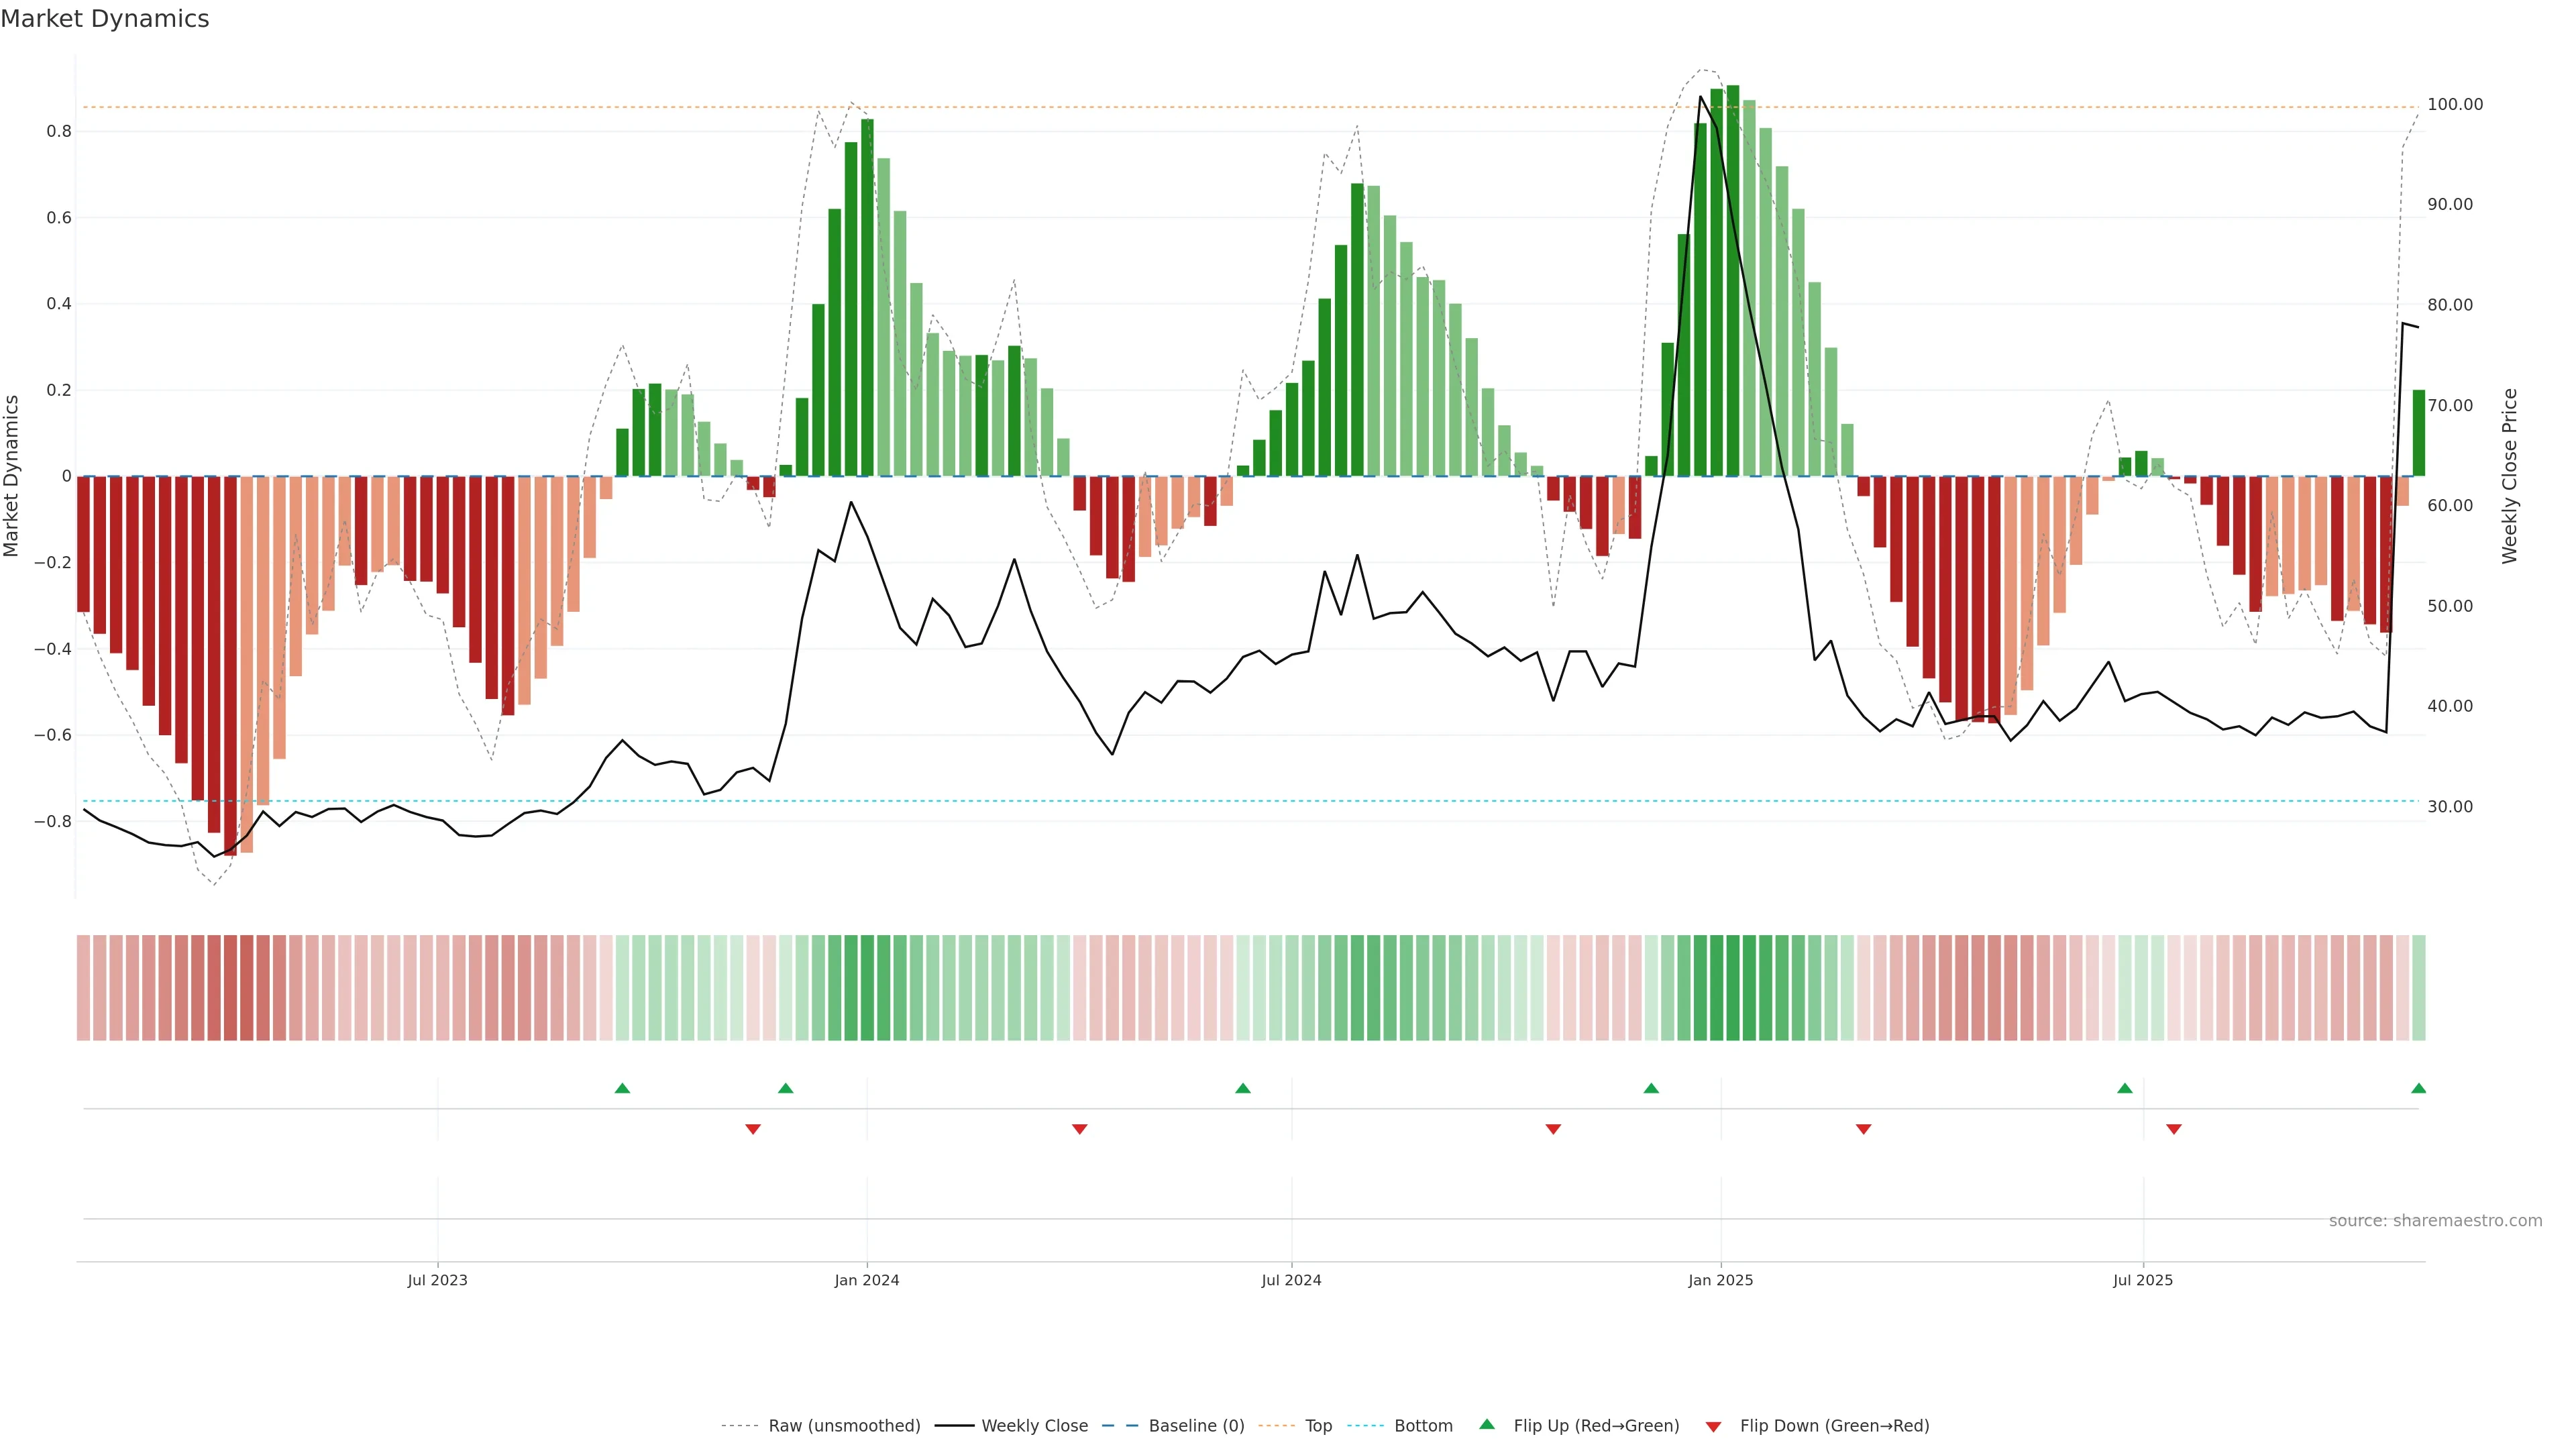Viewport: 2576px width, 1449px height.
Task: Click the source: sharemaestro.com text
Action: pos(2435,1220)
